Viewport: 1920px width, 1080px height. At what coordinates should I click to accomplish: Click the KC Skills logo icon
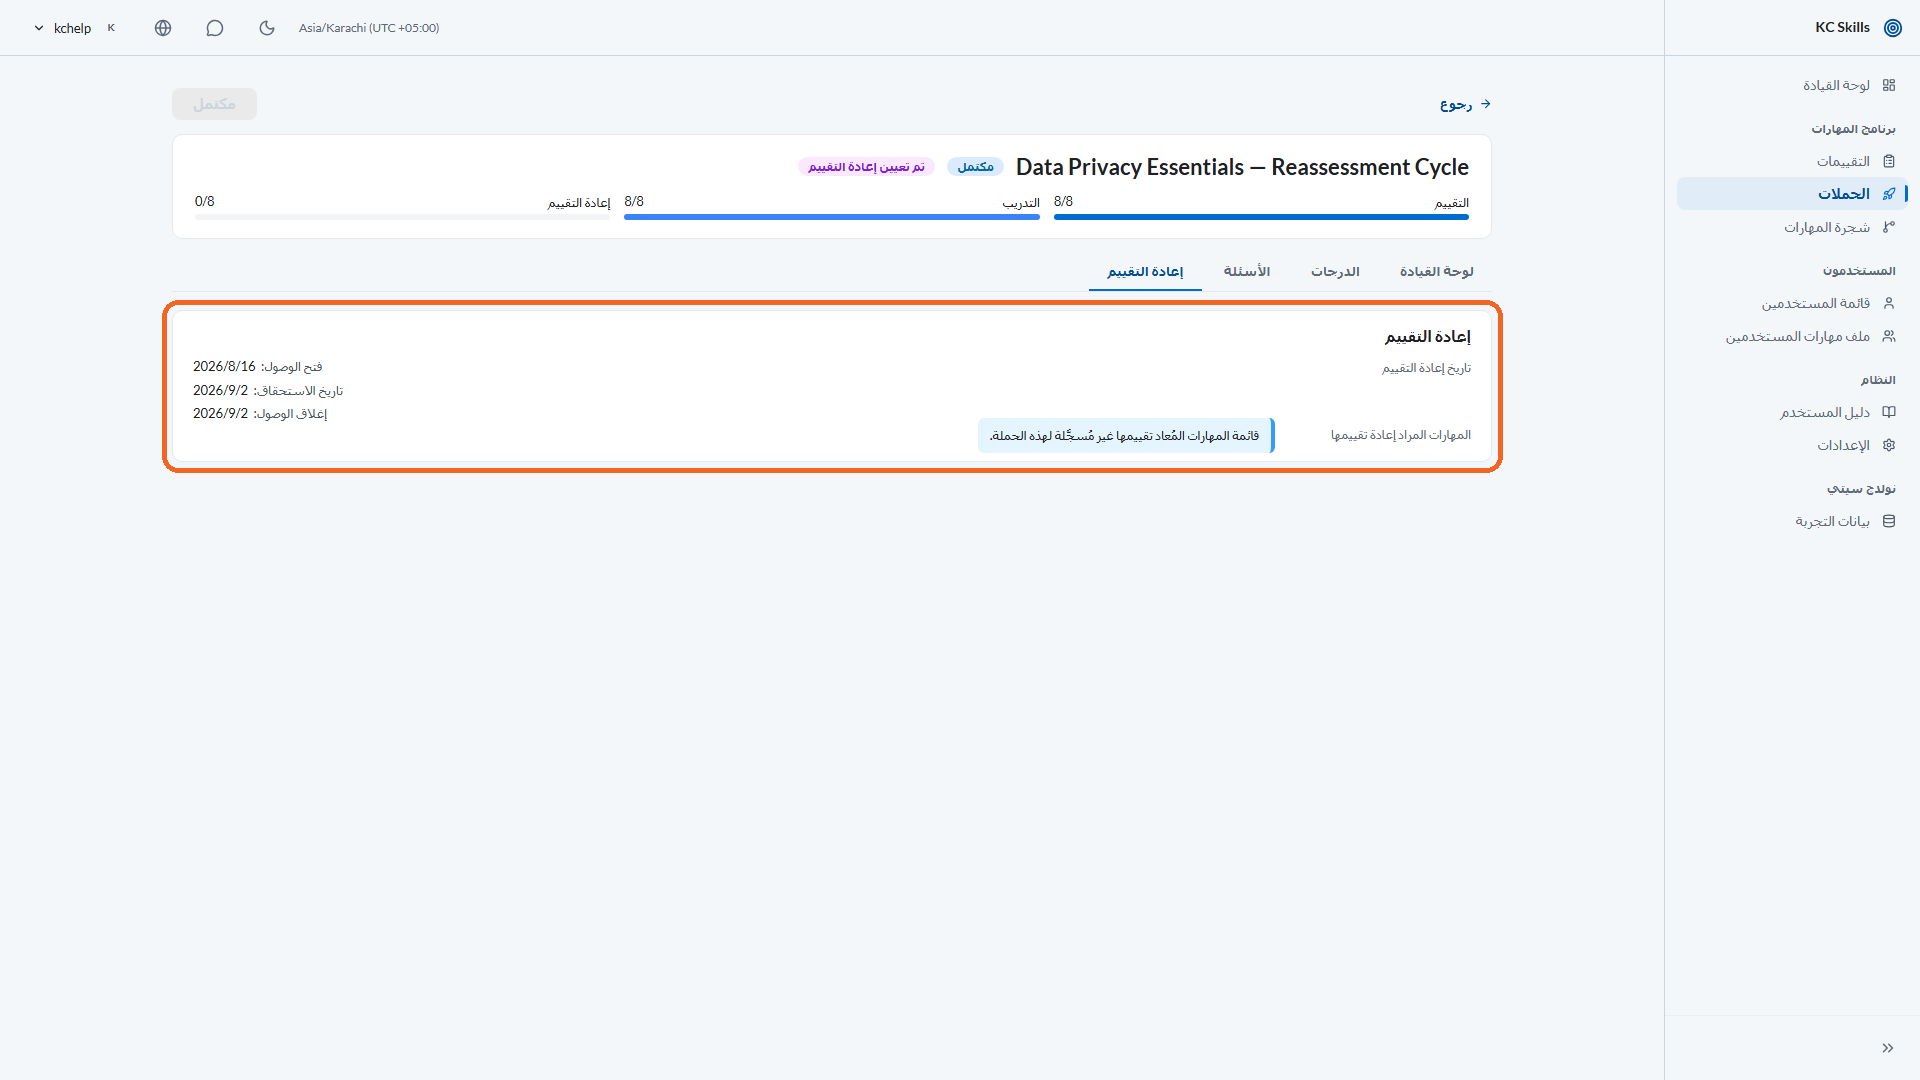[1892, 28]
